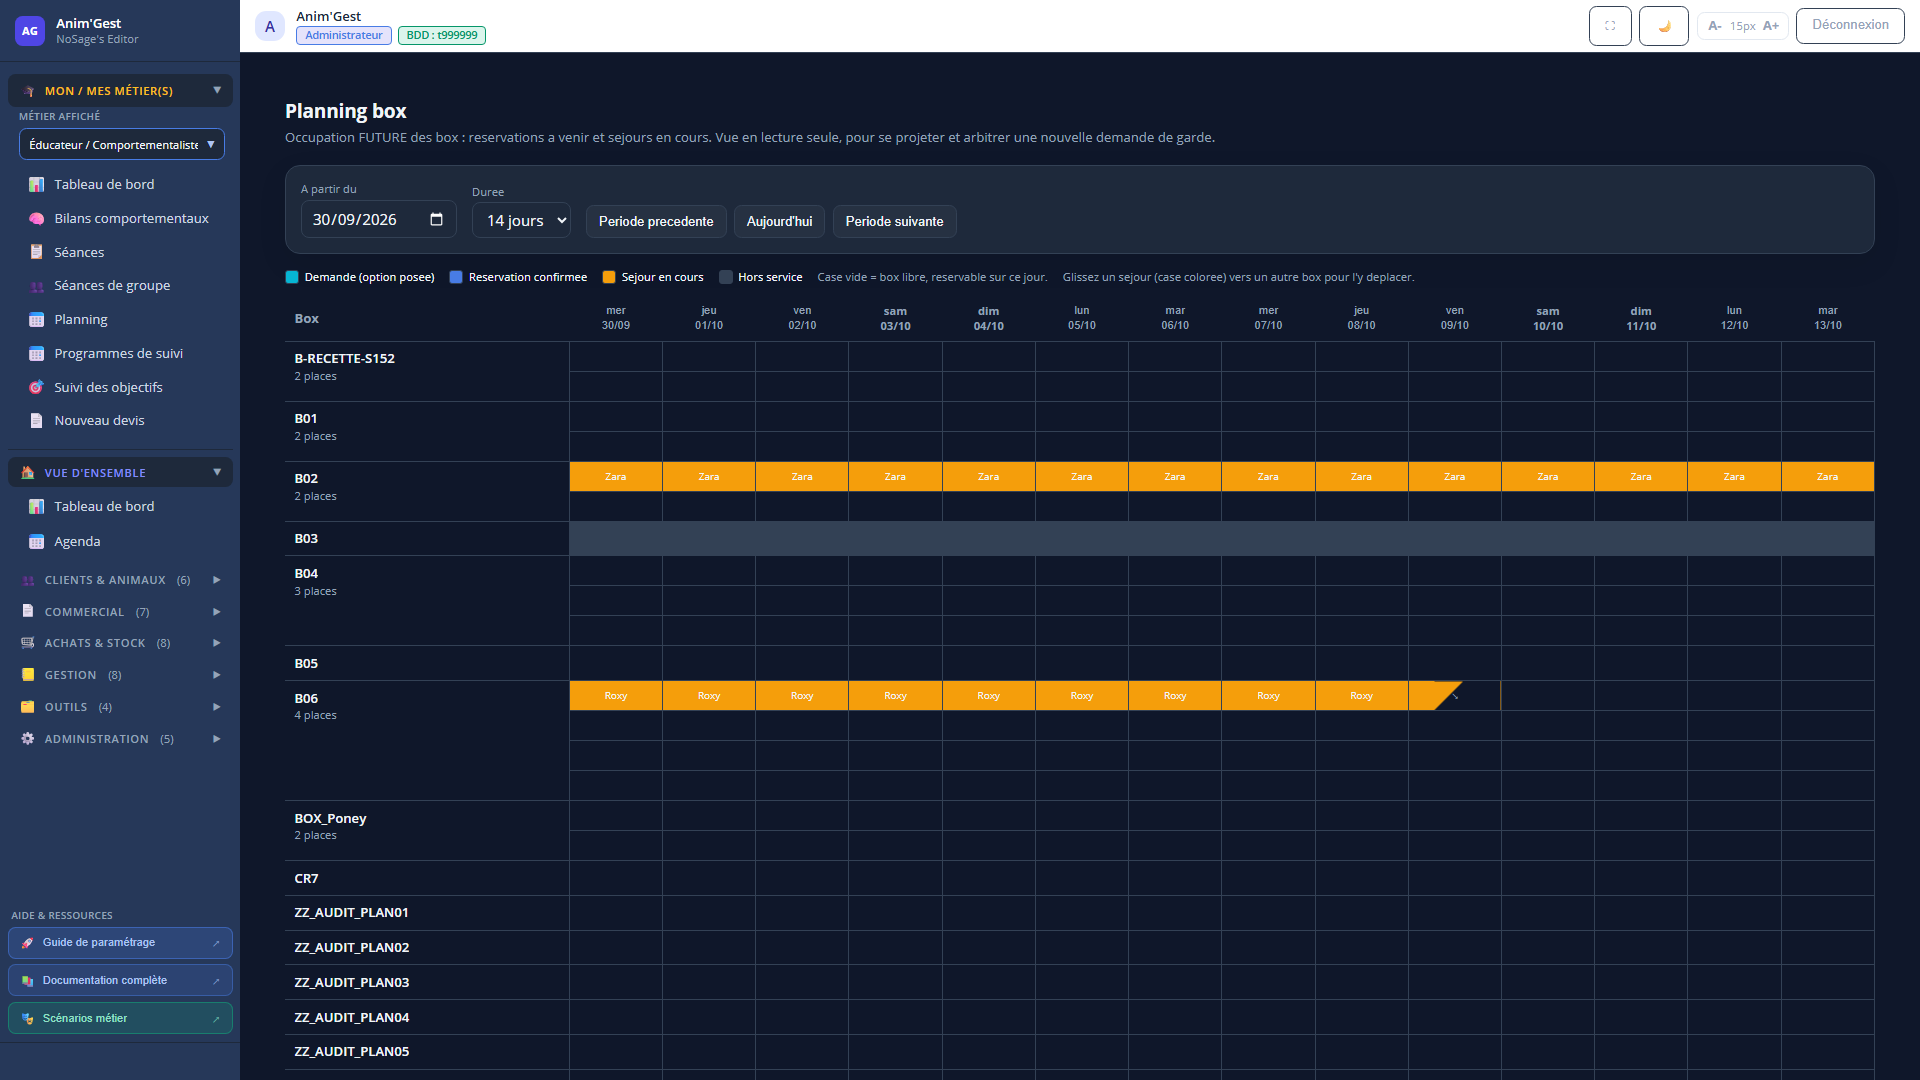Click the AG app logo

coord(30,31)
